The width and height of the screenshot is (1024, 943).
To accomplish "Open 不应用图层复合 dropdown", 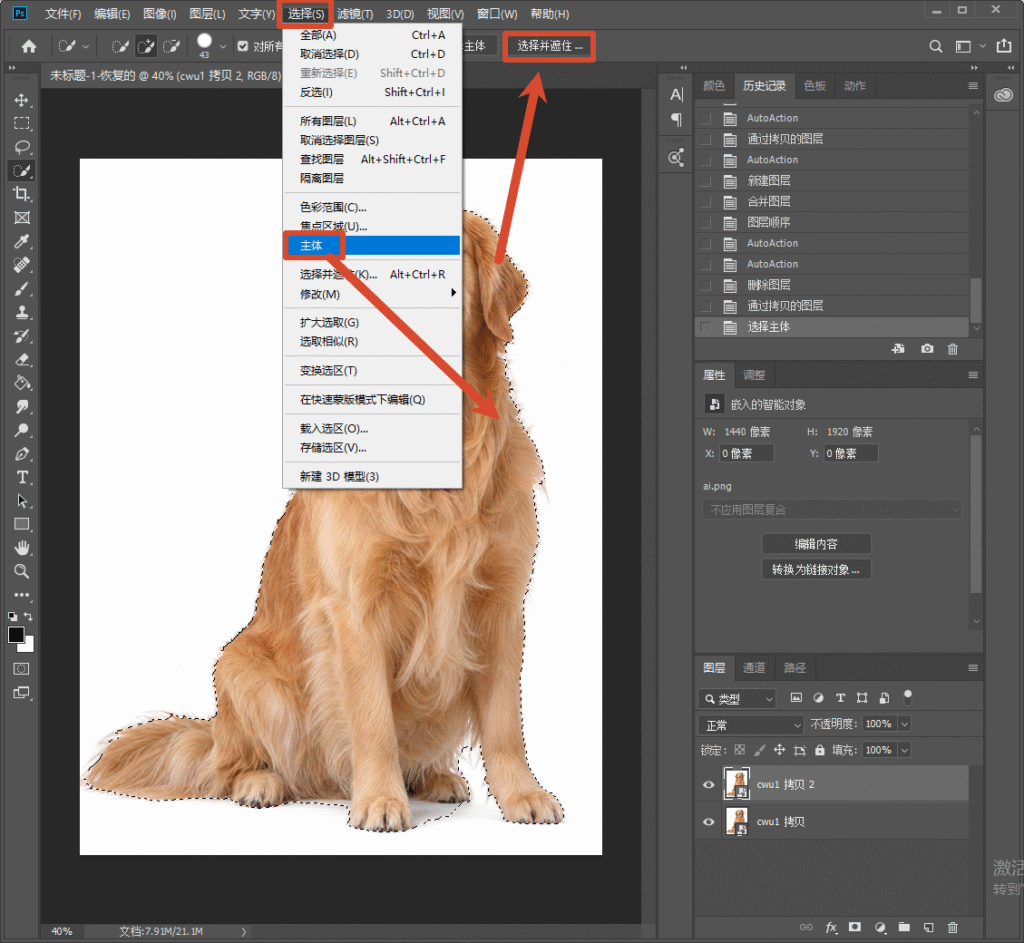I will point(831,509).
